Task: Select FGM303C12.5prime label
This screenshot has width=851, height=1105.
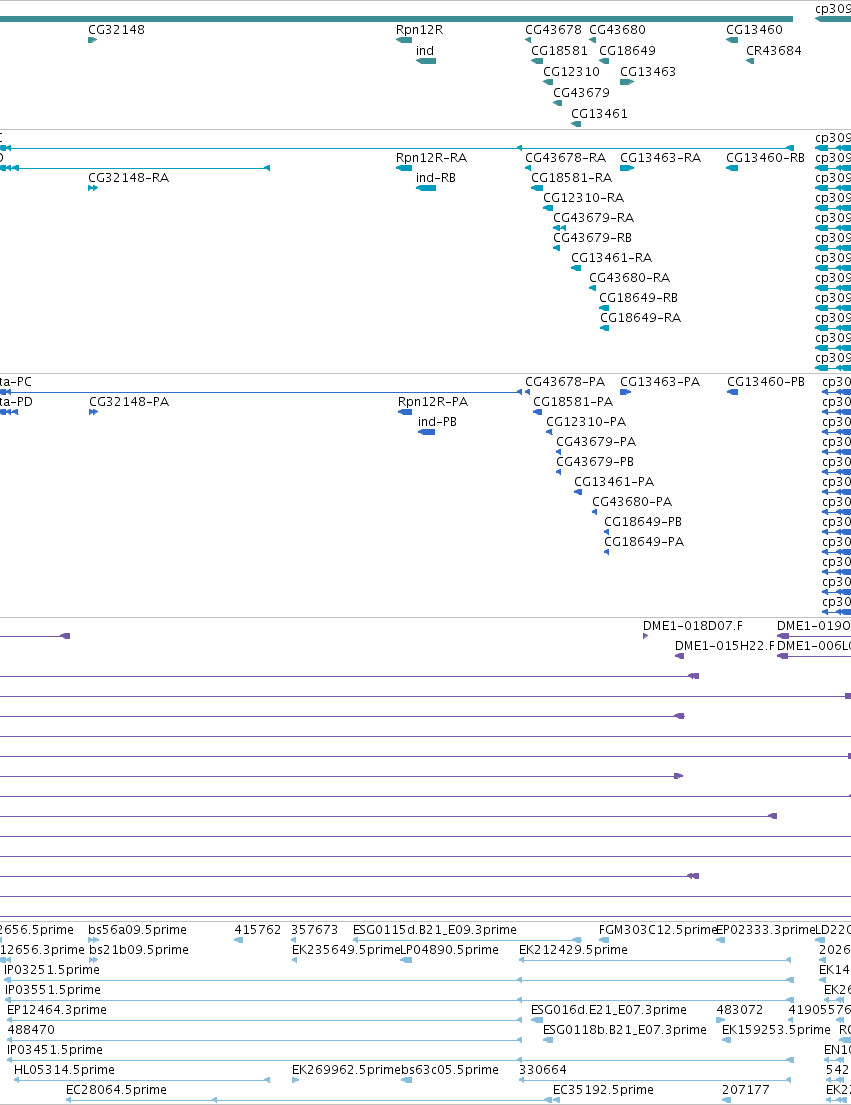Action: [x=657, y=930]
